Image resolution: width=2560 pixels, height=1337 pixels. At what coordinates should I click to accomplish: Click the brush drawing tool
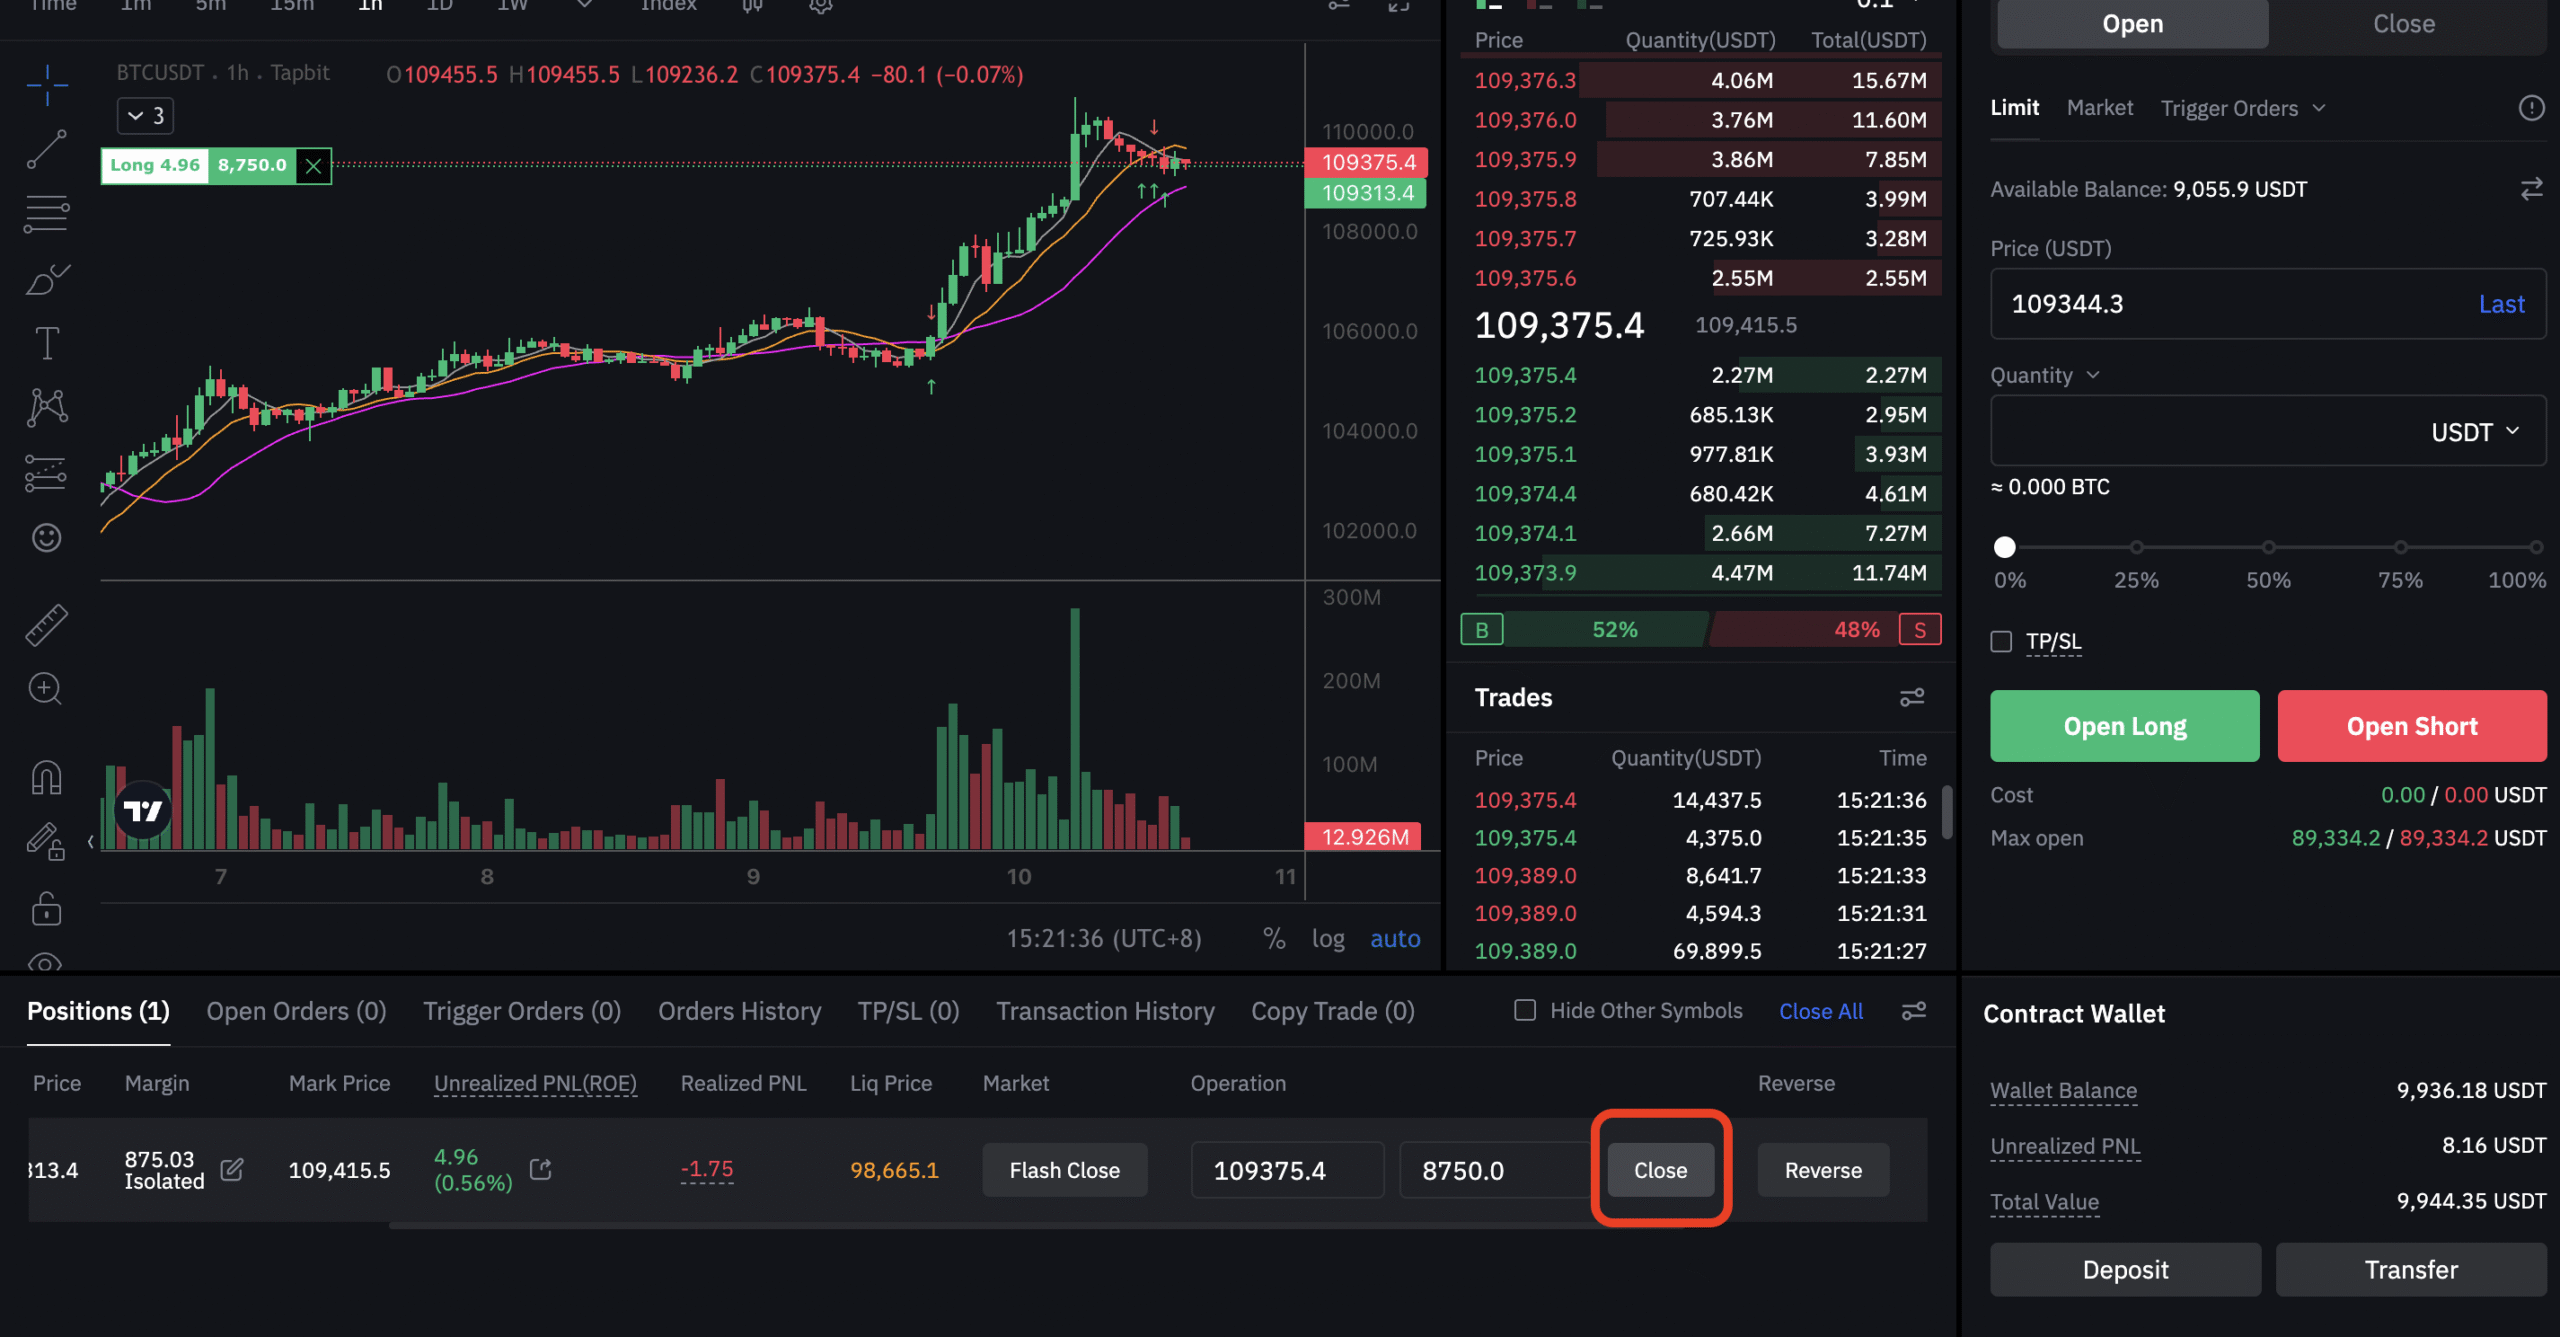[46, 280]
